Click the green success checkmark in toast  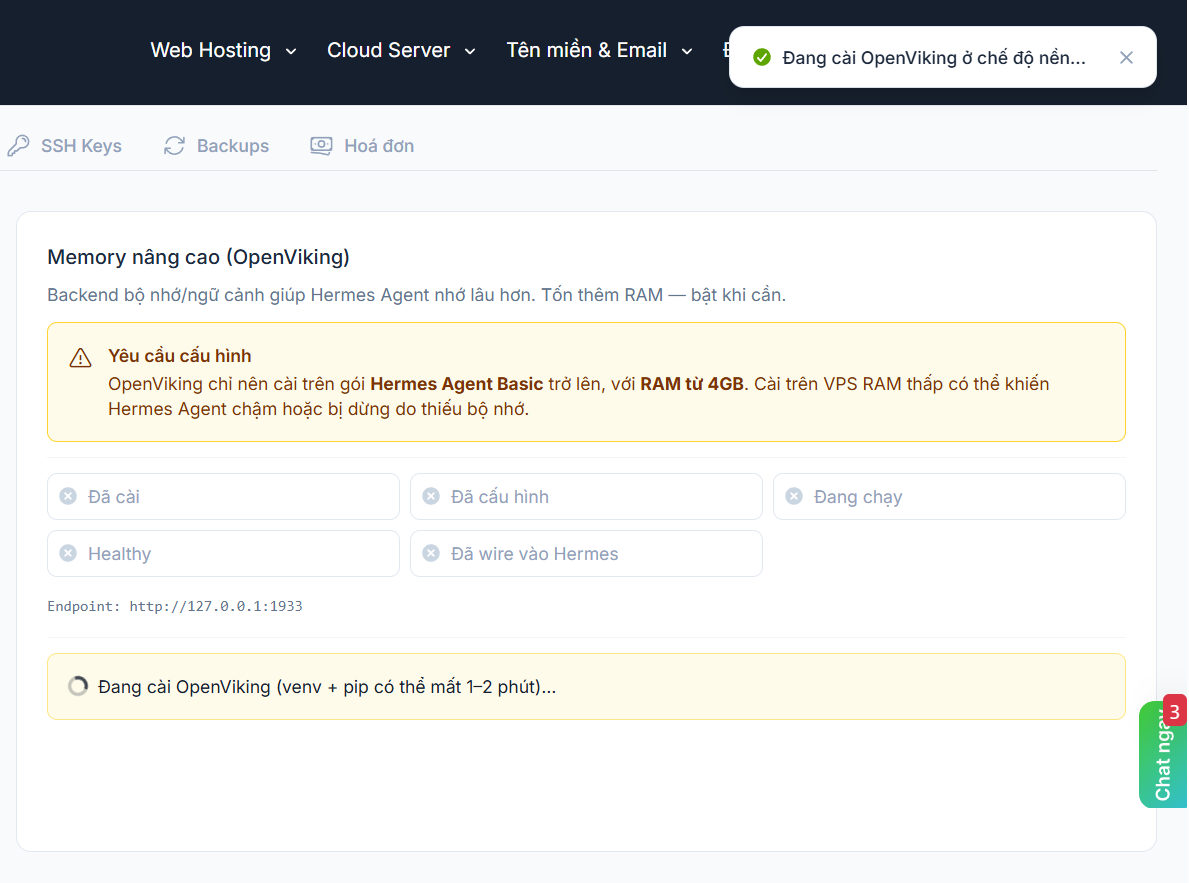point(761,58)
